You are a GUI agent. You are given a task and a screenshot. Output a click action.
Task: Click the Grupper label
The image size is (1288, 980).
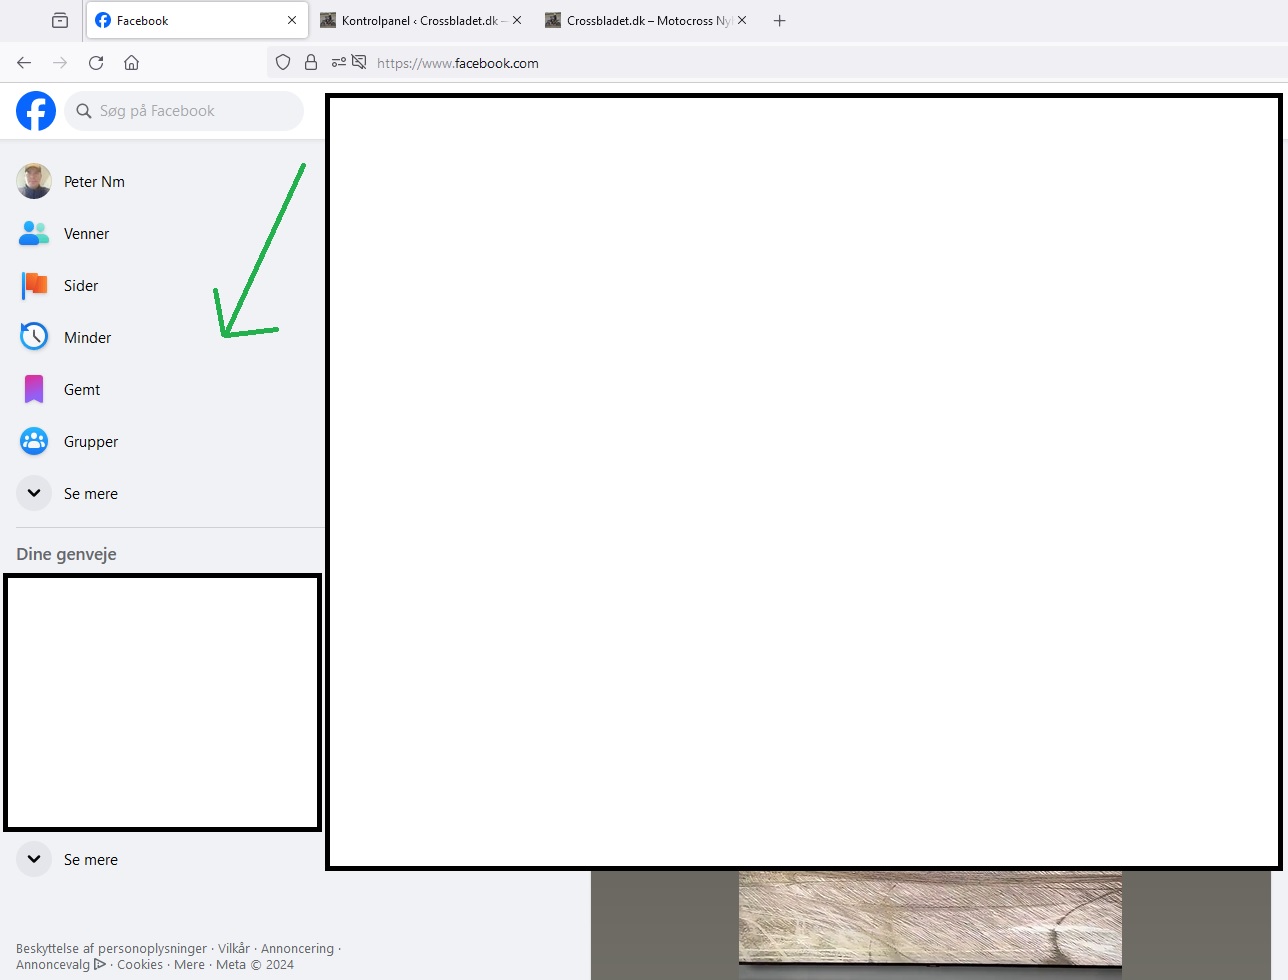point(91,442)
